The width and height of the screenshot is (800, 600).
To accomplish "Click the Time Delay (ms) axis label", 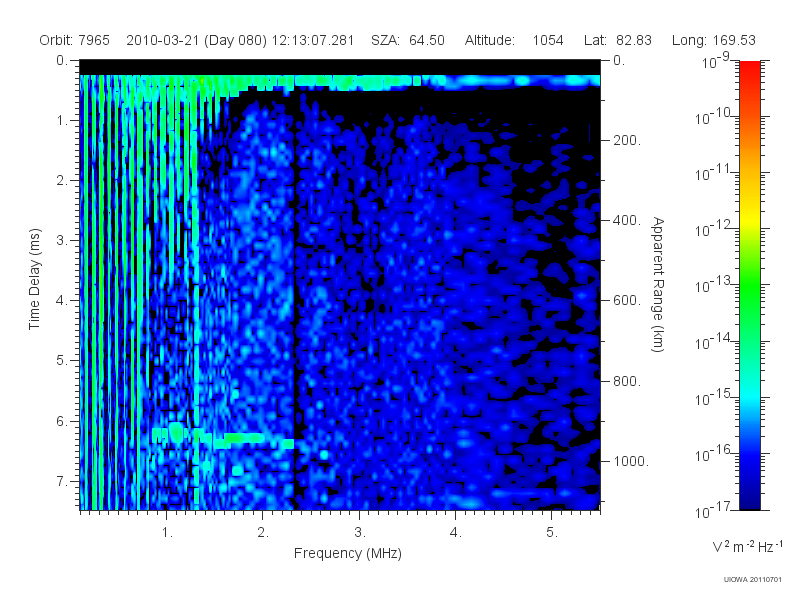I will point(34,279).
